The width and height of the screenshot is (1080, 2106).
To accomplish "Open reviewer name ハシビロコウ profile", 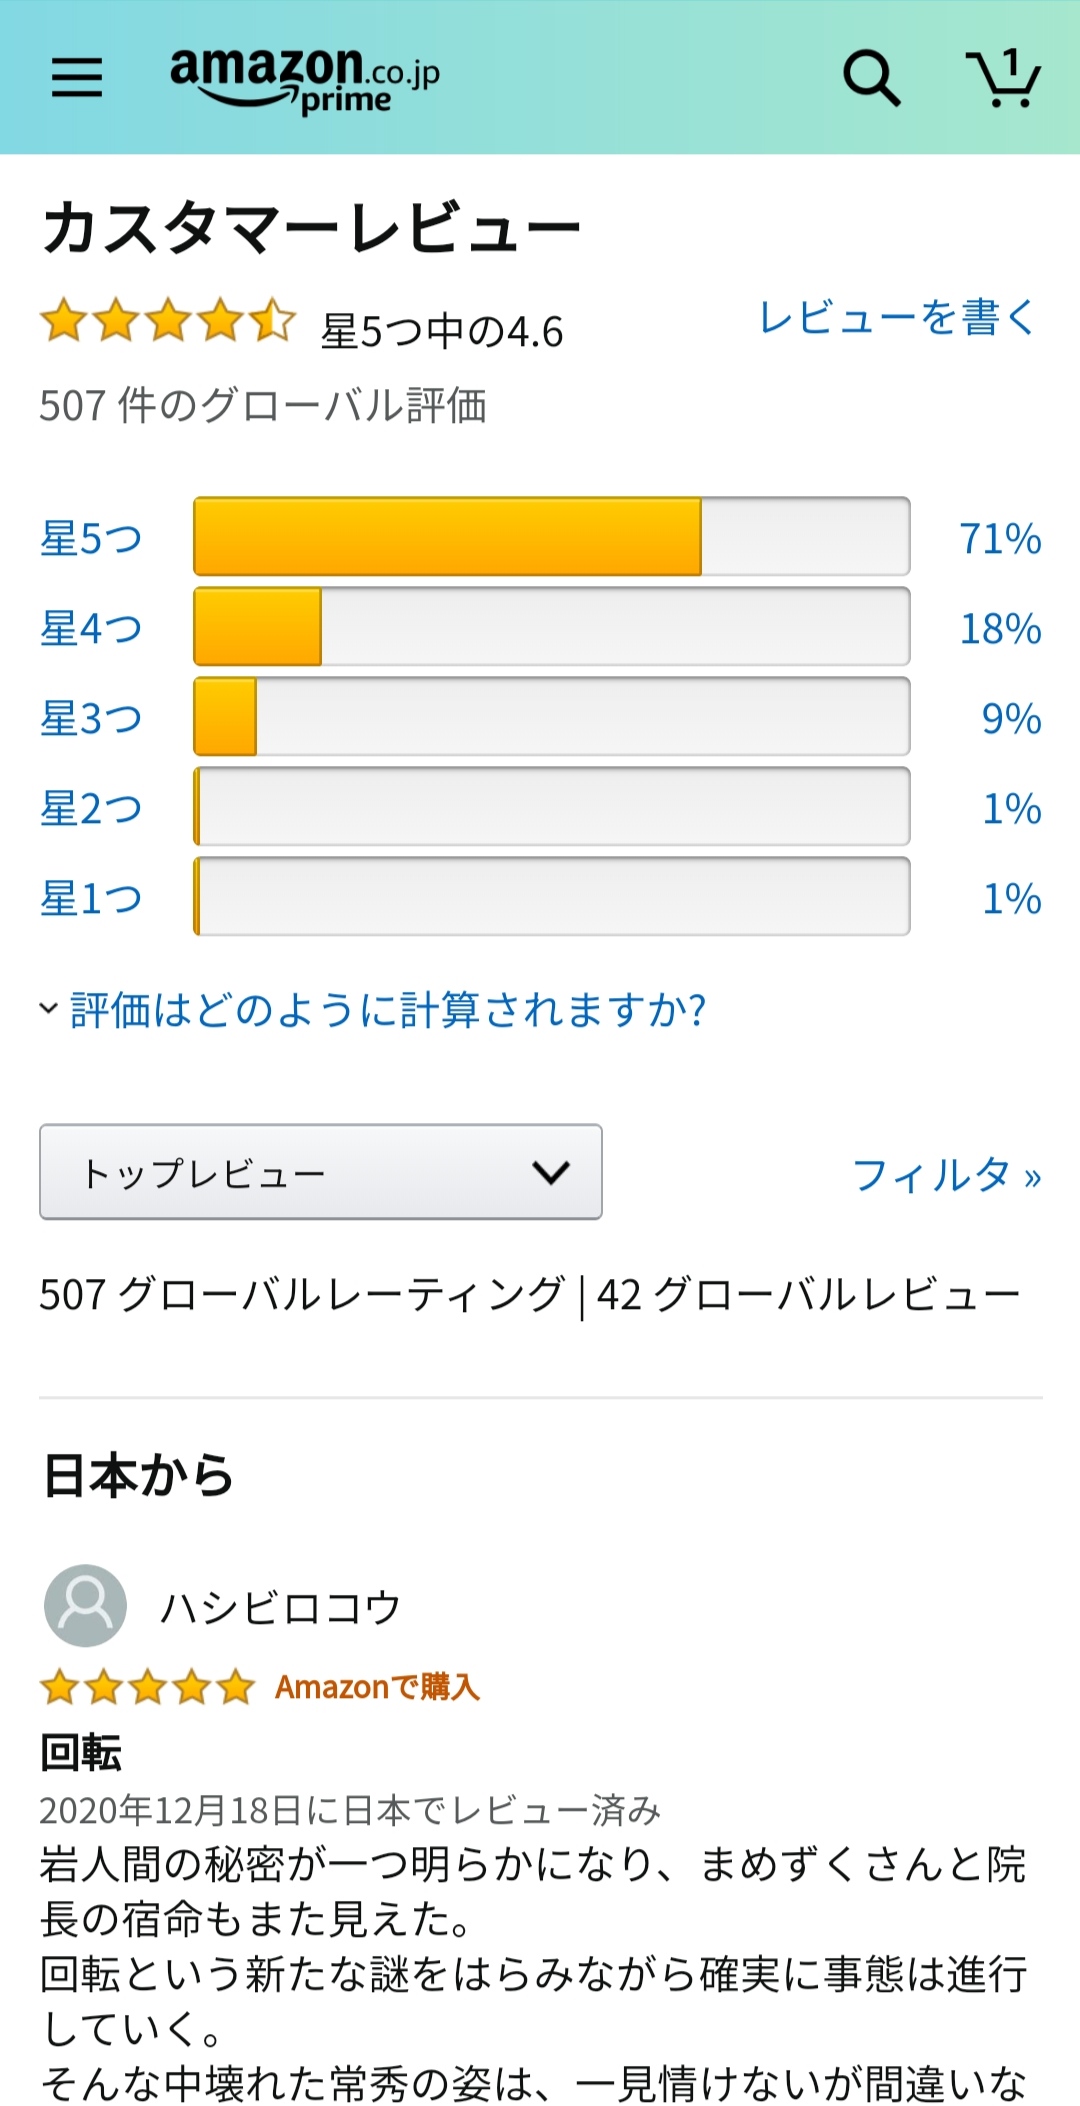I will [281, 1608].
